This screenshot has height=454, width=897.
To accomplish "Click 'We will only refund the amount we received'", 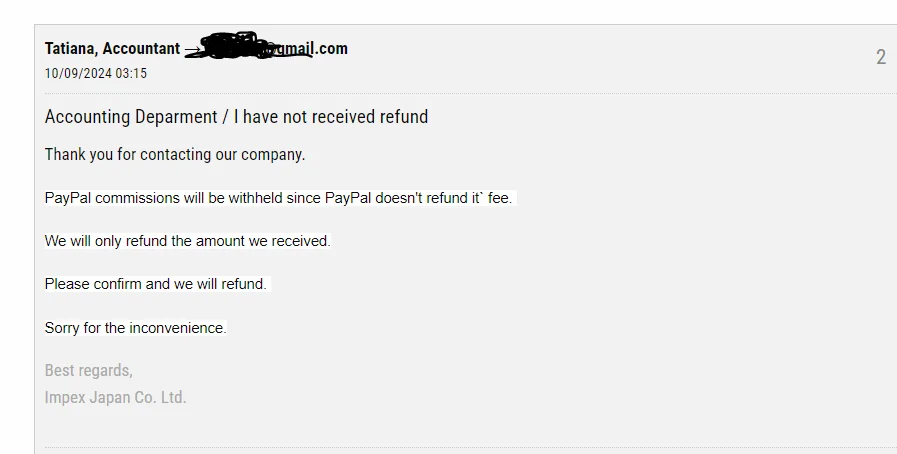I will pyautogui.click(x=188, y=241).
